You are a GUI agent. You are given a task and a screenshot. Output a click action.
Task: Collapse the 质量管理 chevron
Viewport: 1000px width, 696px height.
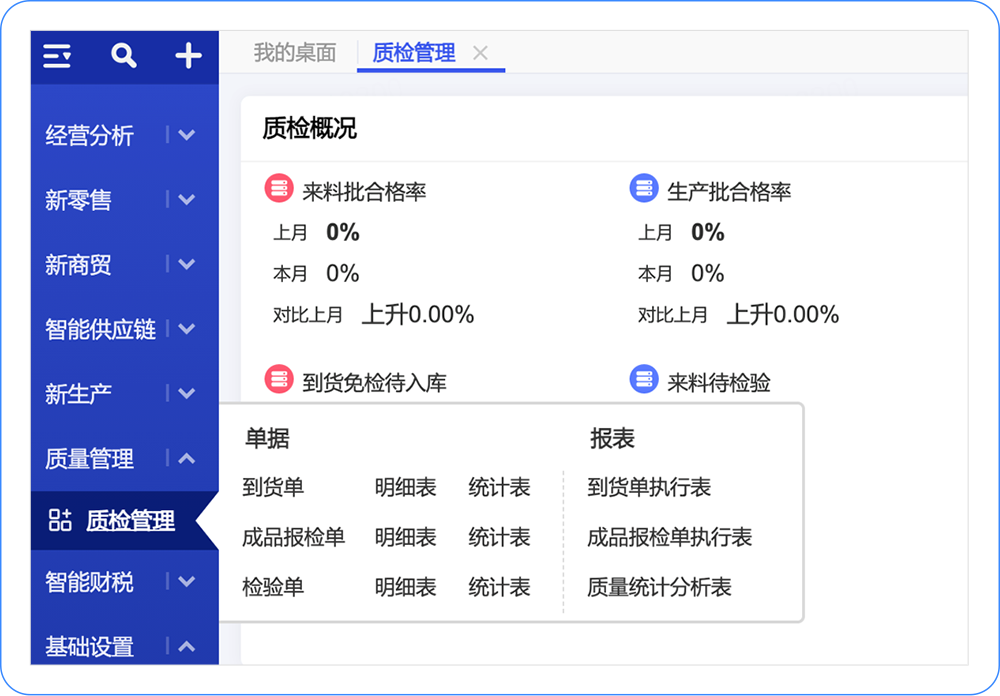tap(186, 458)
